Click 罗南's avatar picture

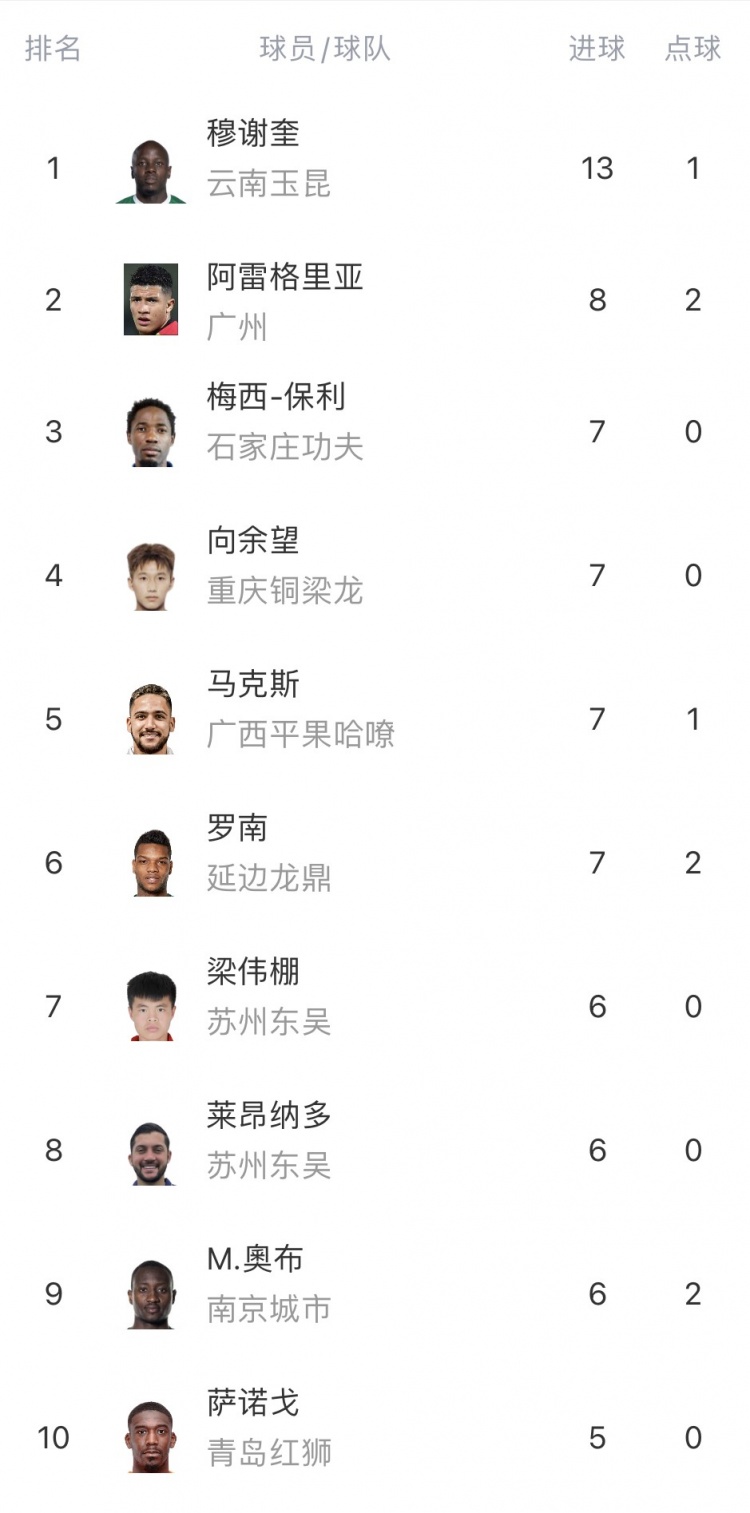pyautogui.click(x=151, y=863)
